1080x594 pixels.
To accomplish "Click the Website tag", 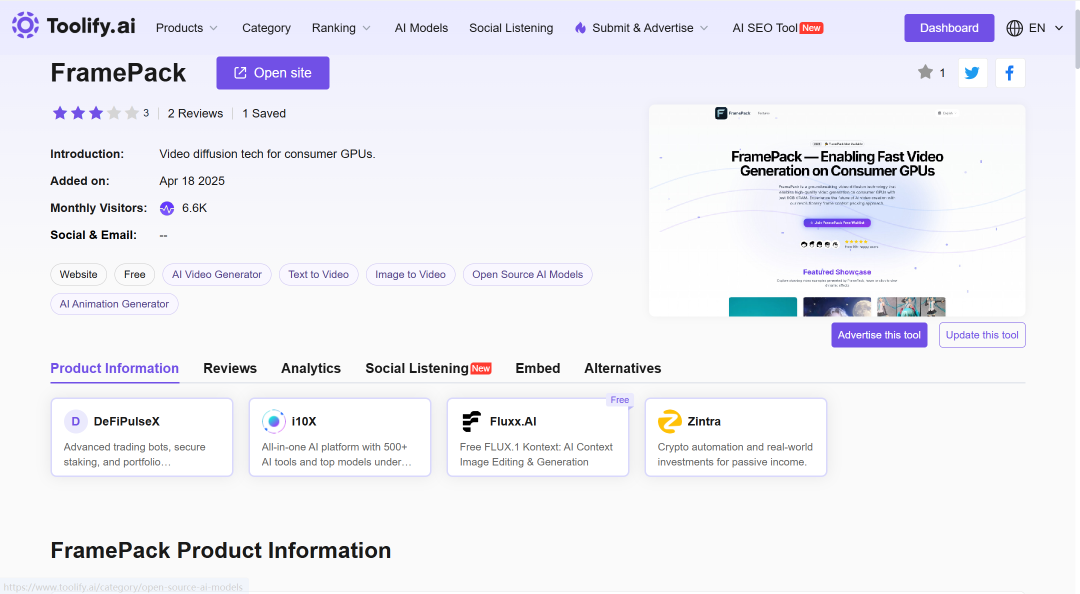I will click(79, 274).
